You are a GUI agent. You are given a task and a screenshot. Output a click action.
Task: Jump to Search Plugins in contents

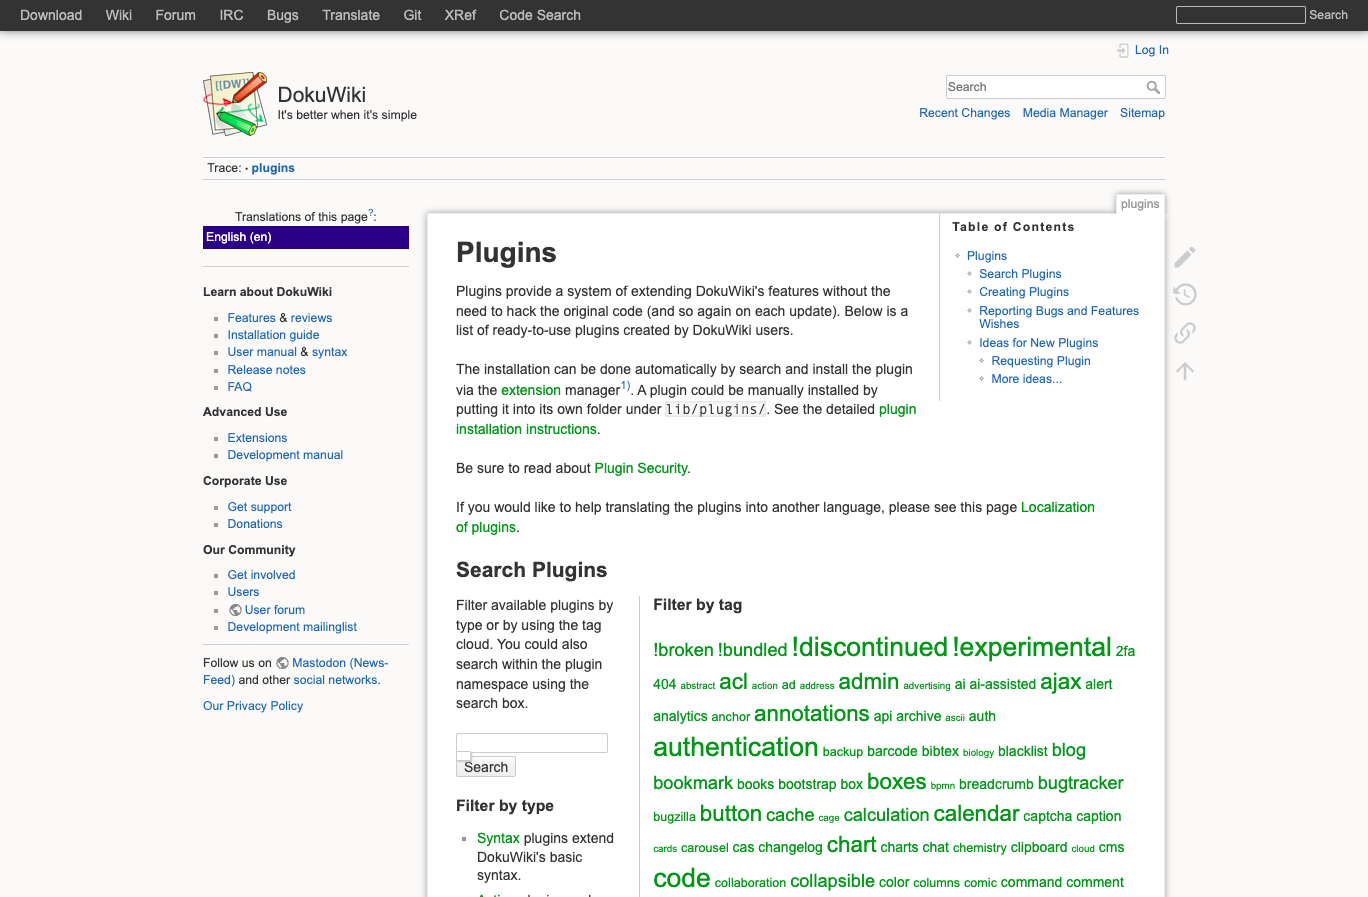[x=1020, y=274]
